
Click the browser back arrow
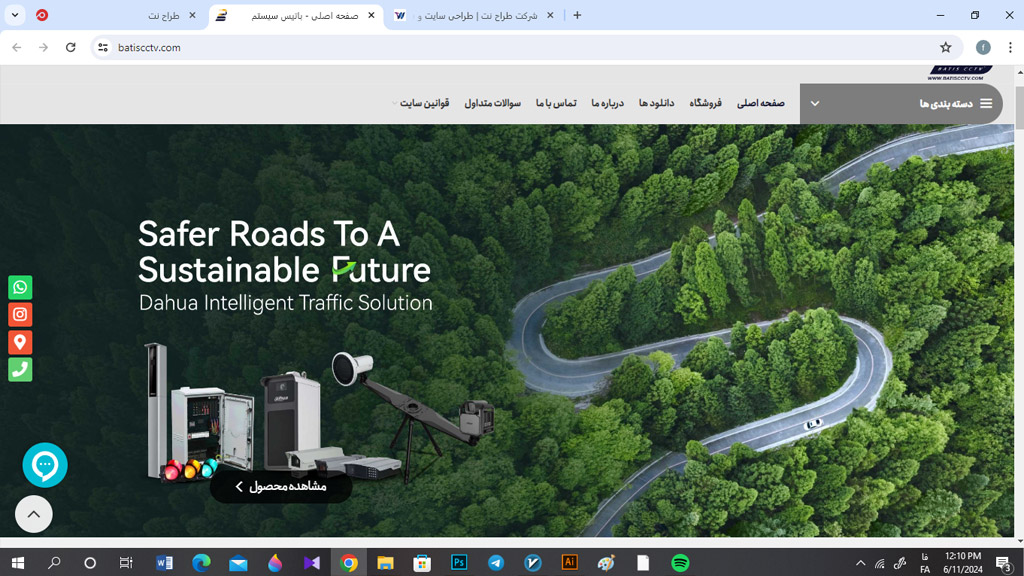[17, 48]
